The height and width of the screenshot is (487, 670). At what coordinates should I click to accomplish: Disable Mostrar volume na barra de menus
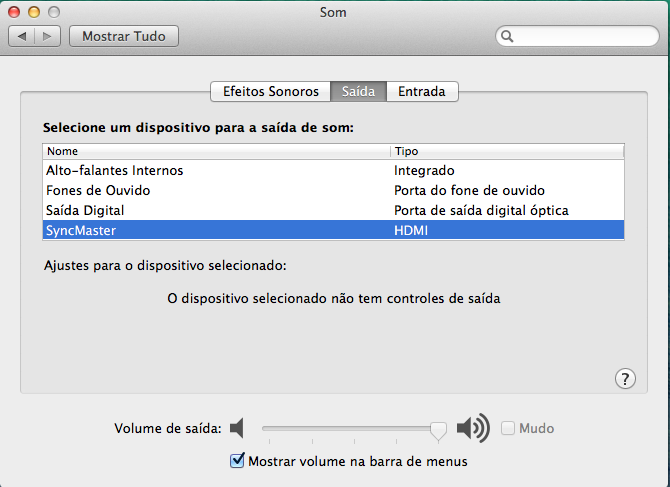(237, 461)
